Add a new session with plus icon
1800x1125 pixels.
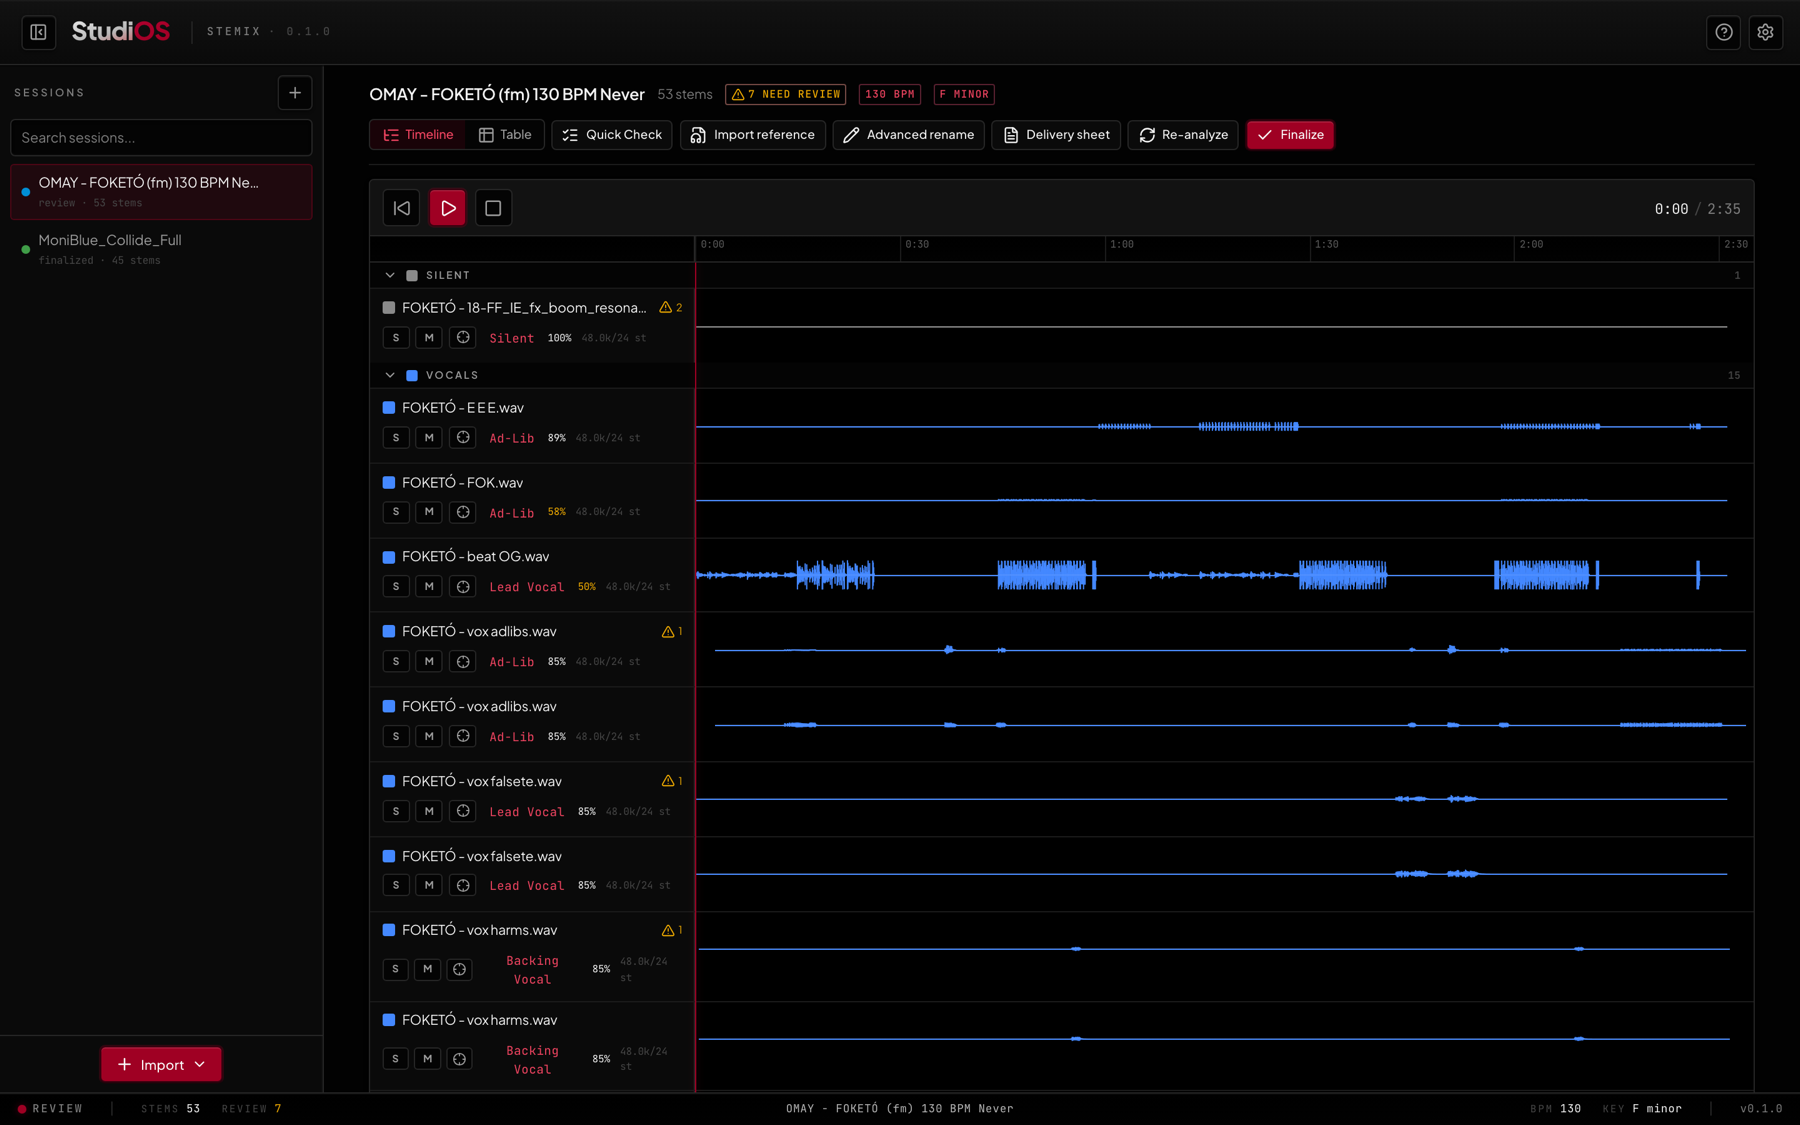pos(295,93)
